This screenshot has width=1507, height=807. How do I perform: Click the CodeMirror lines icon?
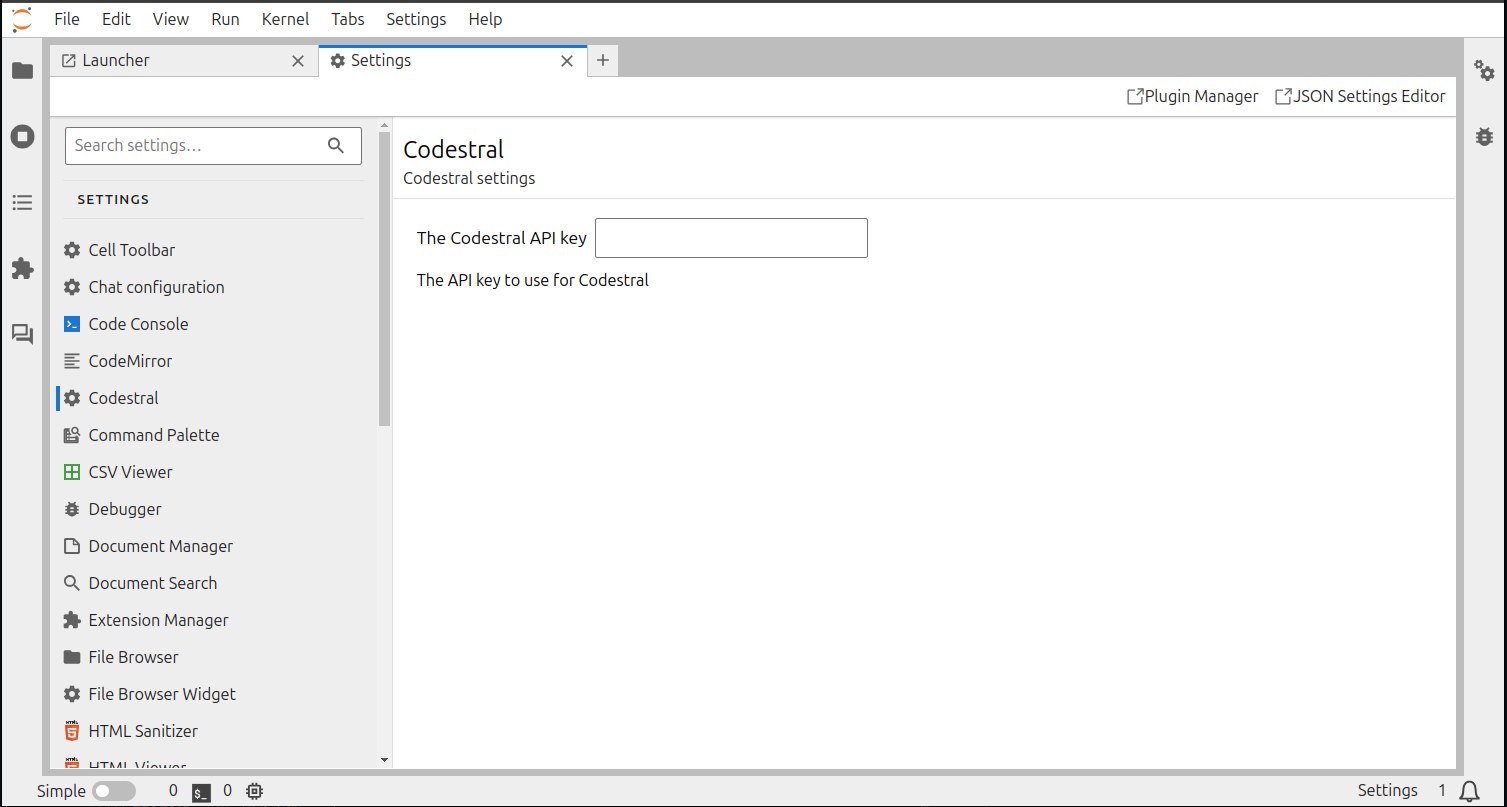pos(72,361)
